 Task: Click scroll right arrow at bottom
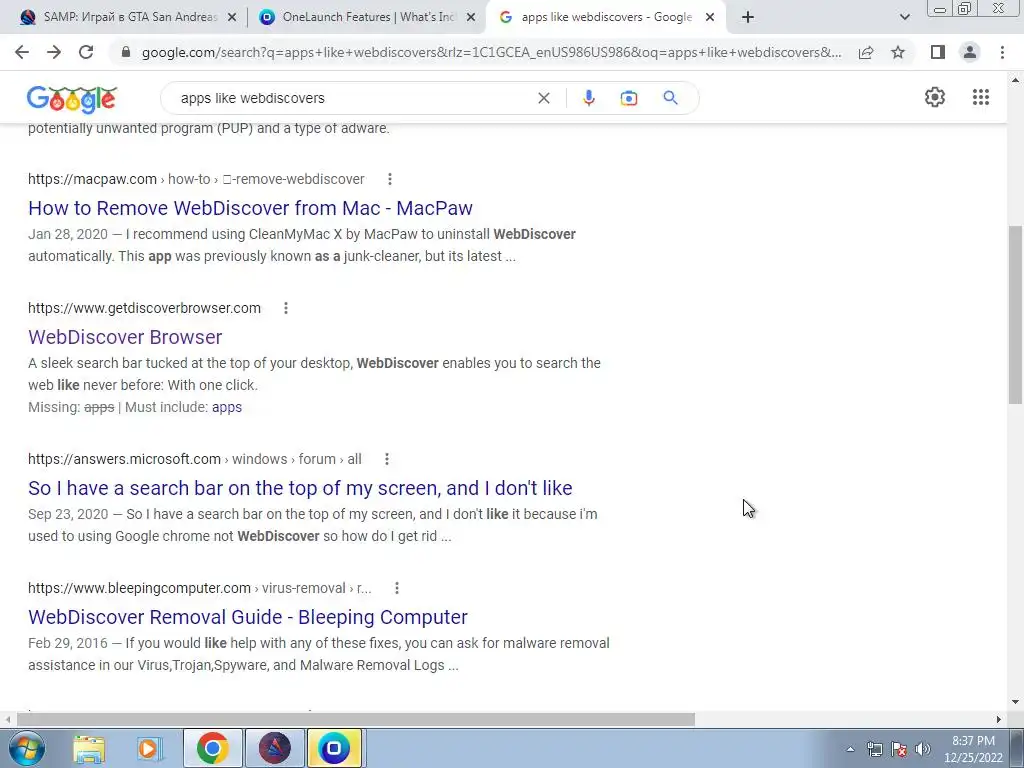[x=999, y=720]
